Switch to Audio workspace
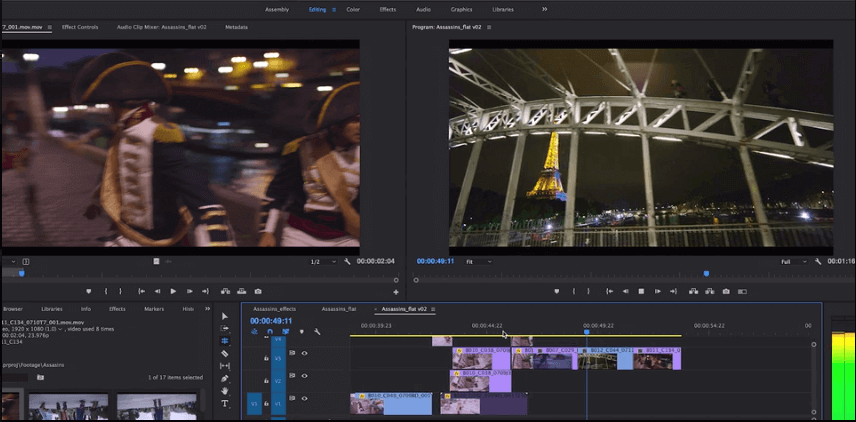This screenshot has height=422, width=856. coord(423,10)
